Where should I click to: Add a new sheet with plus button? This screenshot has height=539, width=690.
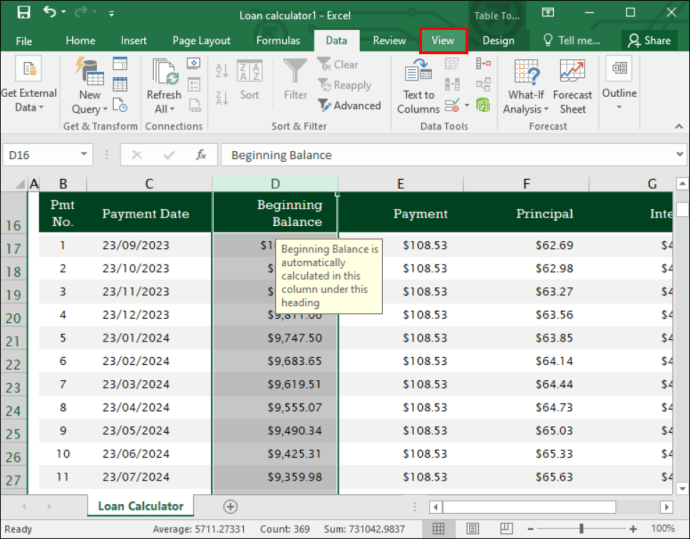point(230,506)
